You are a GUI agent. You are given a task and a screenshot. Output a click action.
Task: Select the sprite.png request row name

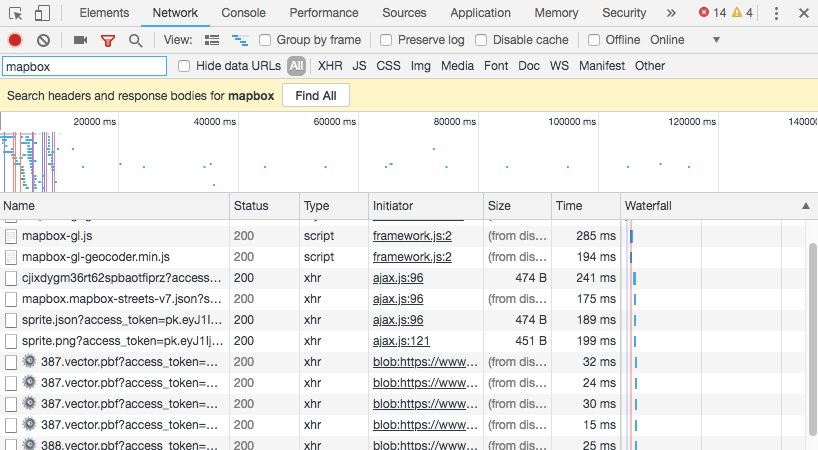coord(123,342)
